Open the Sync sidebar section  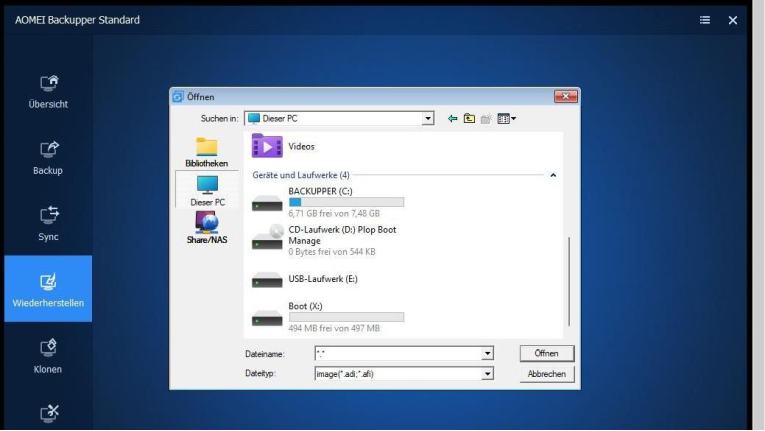(48, 224)
